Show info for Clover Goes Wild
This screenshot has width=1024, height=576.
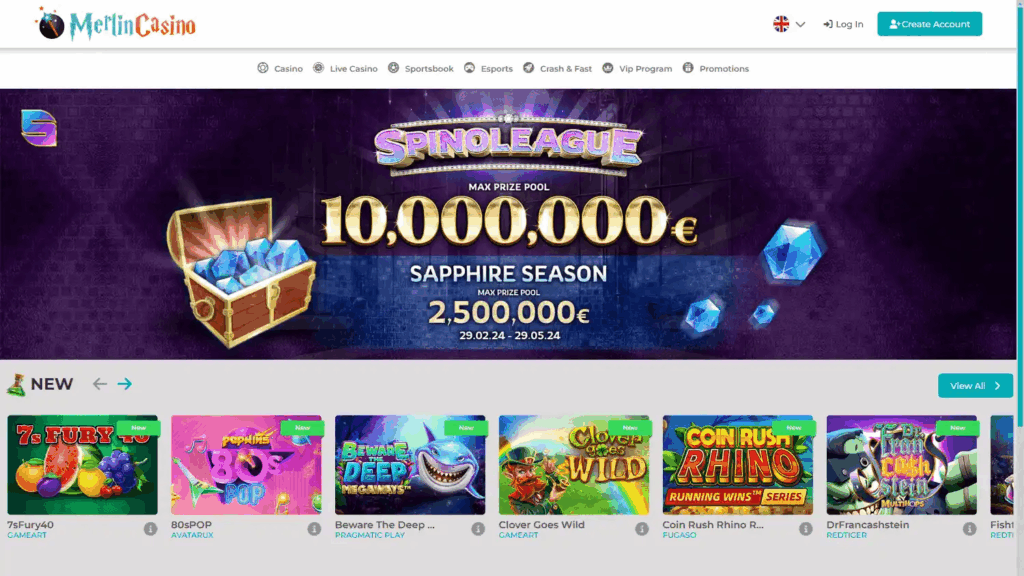(642, 529)
